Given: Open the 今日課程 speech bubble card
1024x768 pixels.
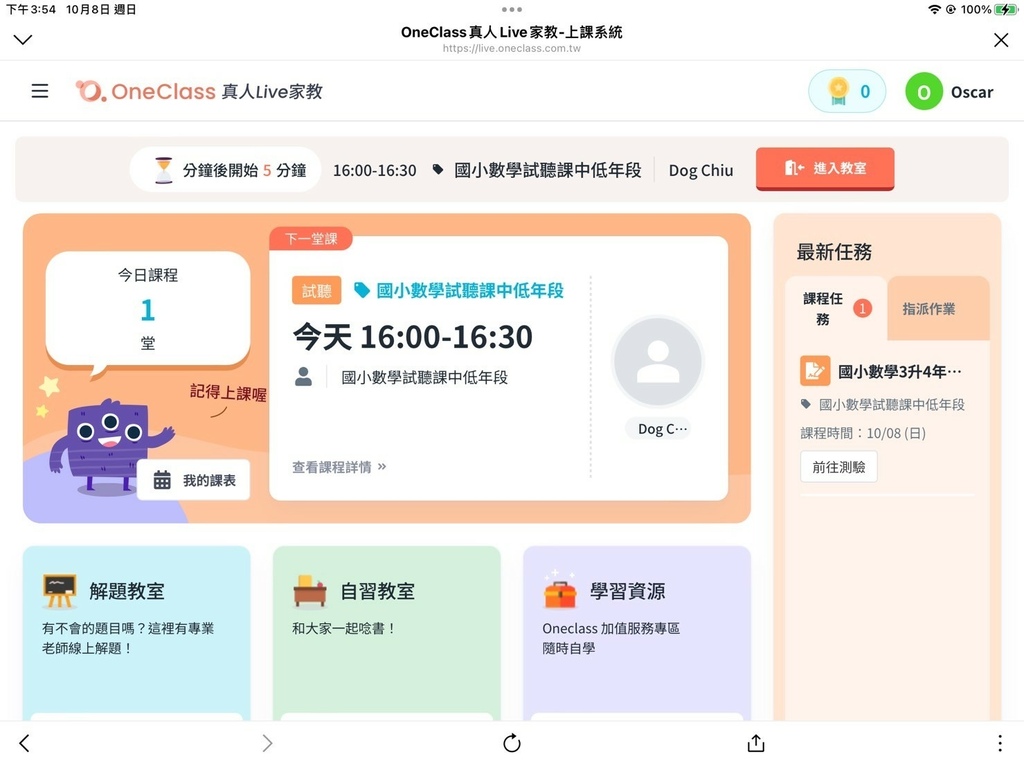Looking at the screenshot, I should pyautogui.click(x=148, y=309).
